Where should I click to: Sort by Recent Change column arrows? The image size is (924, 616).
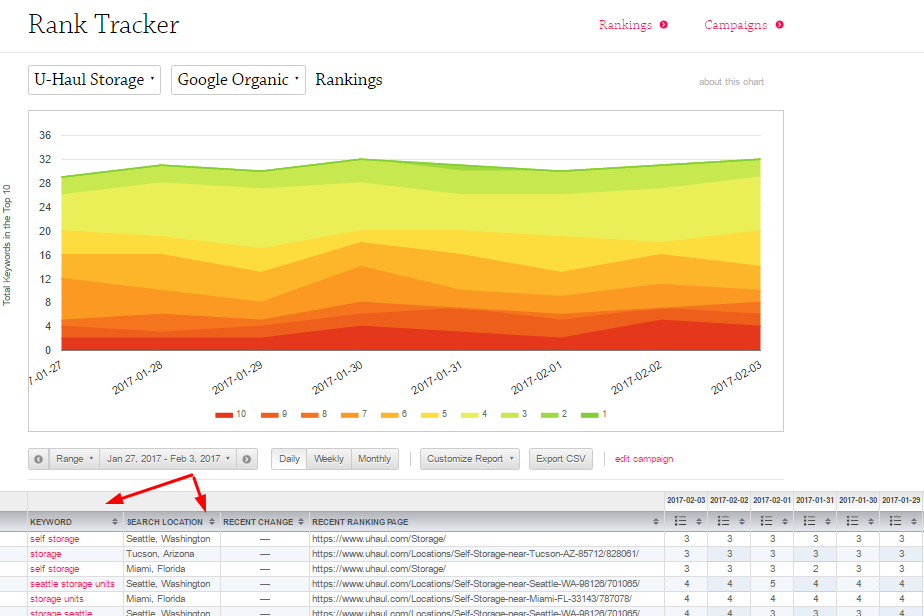click(x=301, y=522)
